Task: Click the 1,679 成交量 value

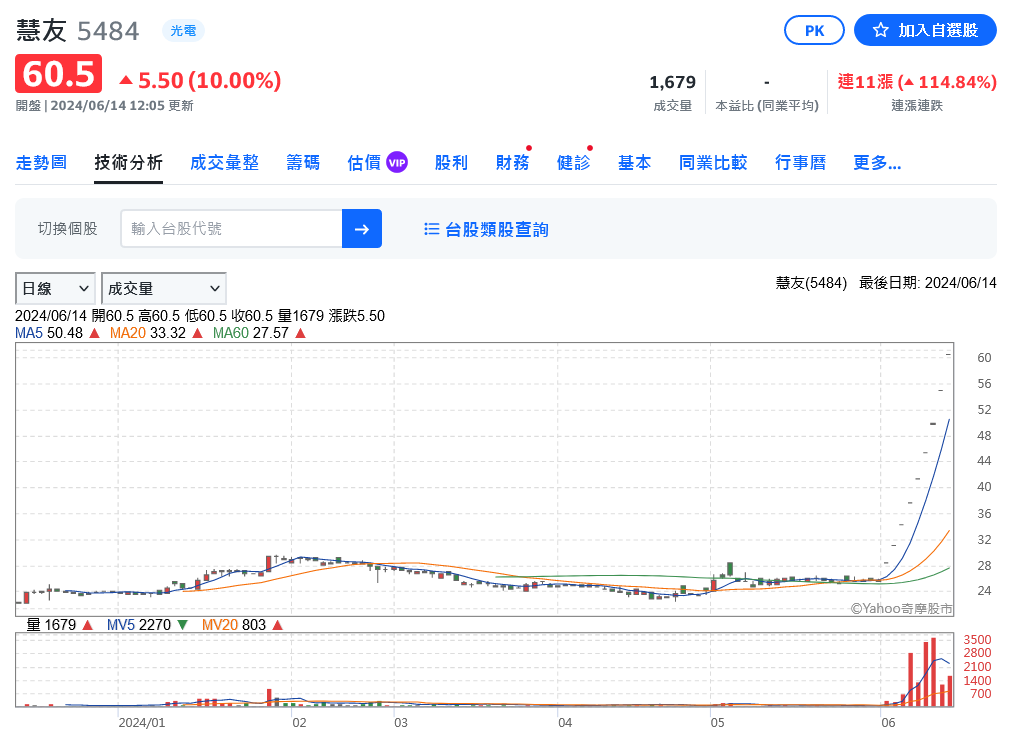Action: tap(673, 82)
